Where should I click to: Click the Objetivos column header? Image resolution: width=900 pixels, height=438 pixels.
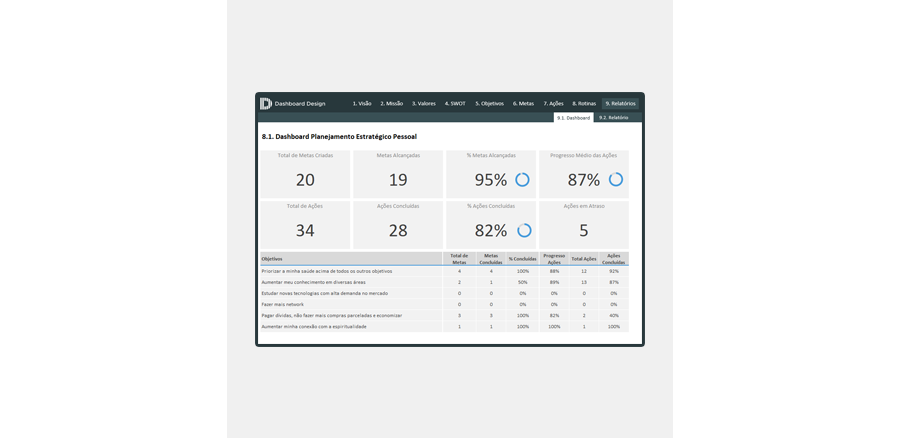(350, 258)
